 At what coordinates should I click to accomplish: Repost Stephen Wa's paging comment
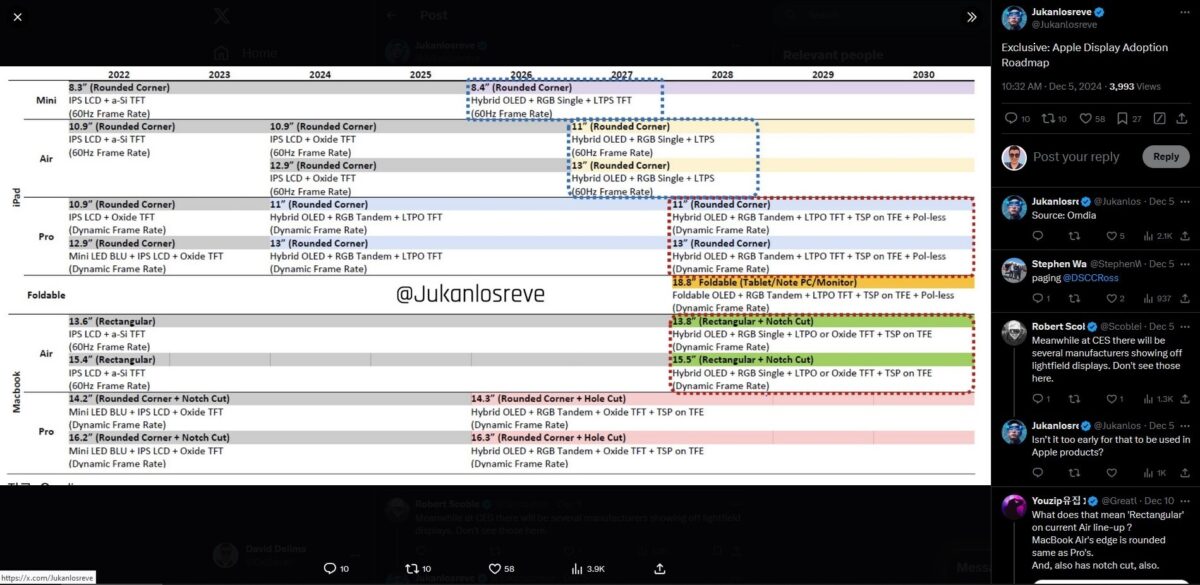[x=1076, y=298]
